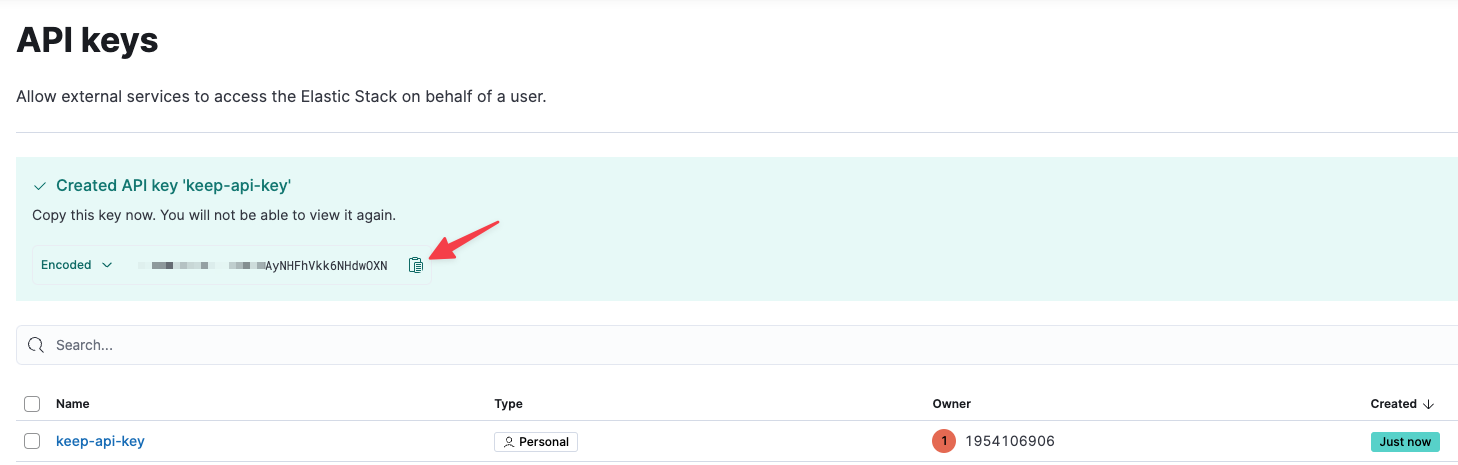1458x465 pixels.
Task: Click the owner avatar icon
Action: (944, 441)
